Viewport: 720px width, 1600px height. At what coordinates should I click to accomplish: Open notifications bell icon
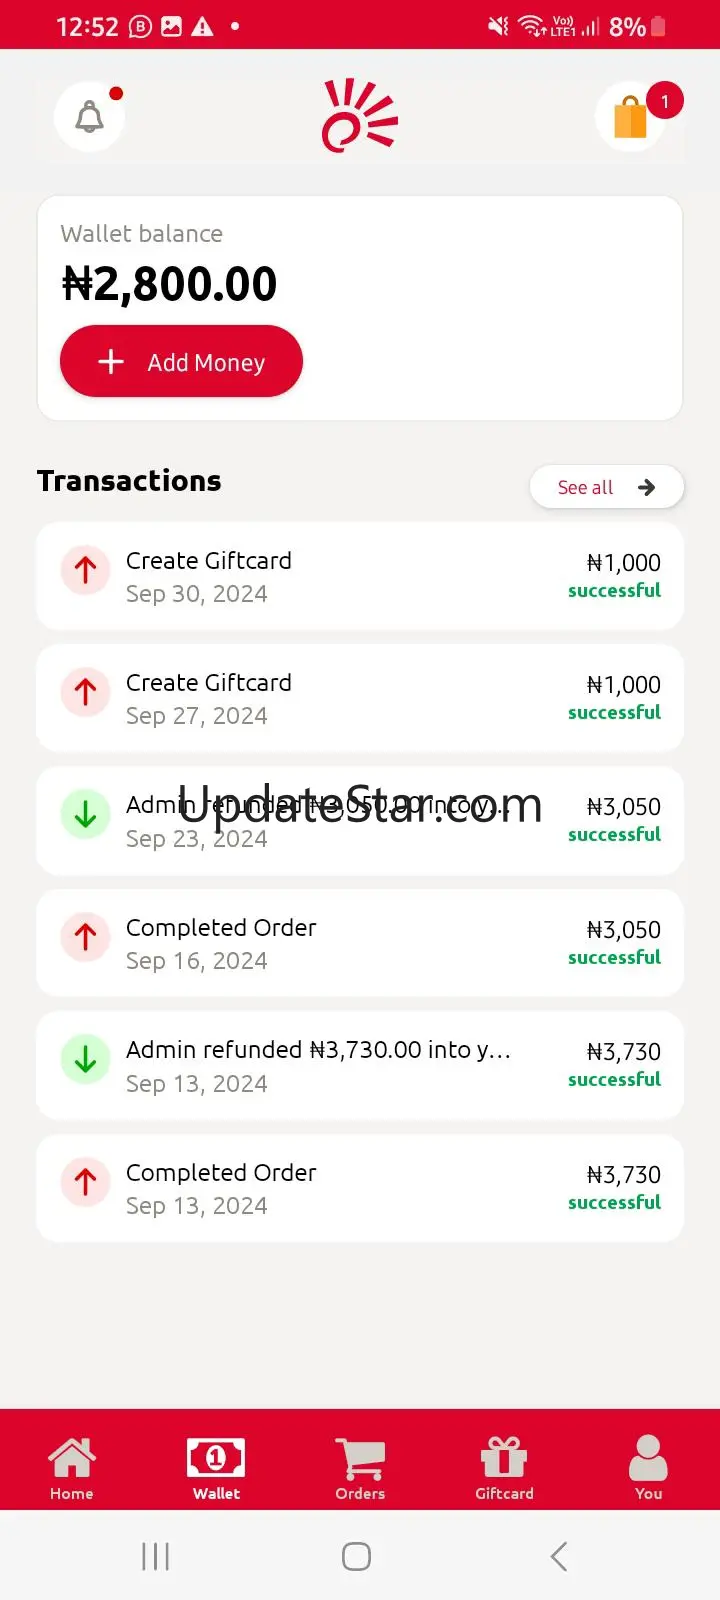[x=90, y=117]
